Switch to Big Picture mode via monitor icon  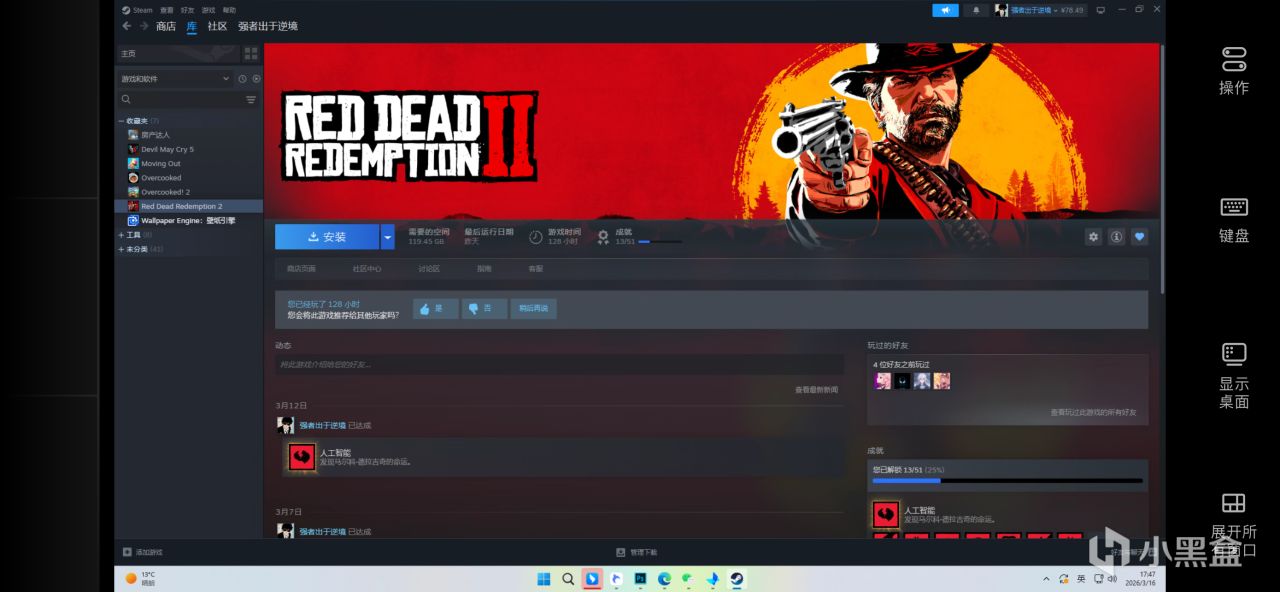click(1101, 10)
